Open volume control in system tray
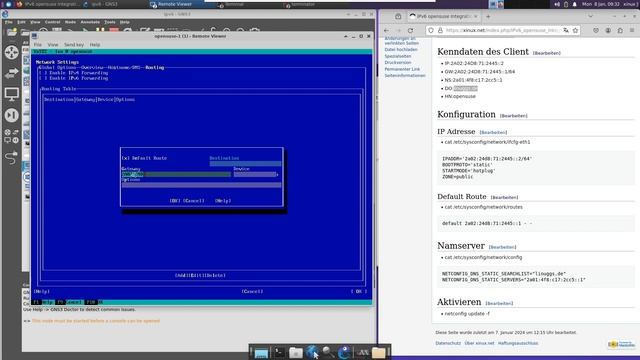 (x=557, y=4)
